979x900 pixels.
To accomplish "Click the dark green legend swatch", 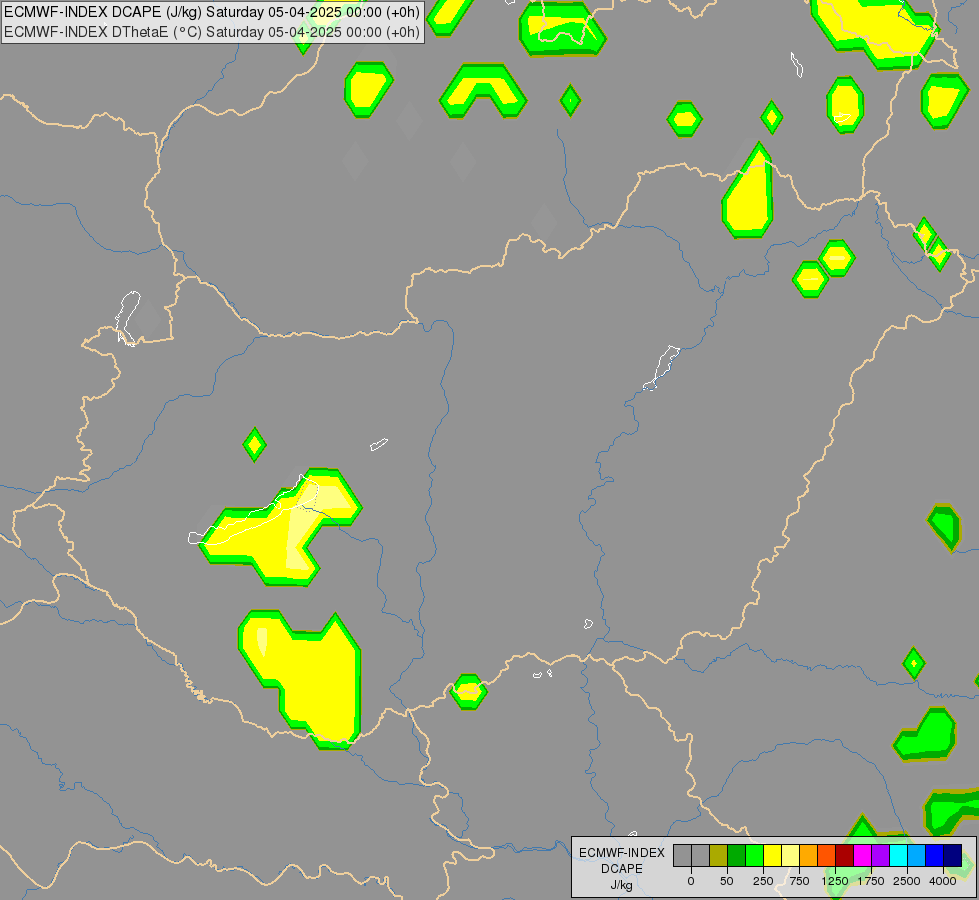I will [737, 855].
